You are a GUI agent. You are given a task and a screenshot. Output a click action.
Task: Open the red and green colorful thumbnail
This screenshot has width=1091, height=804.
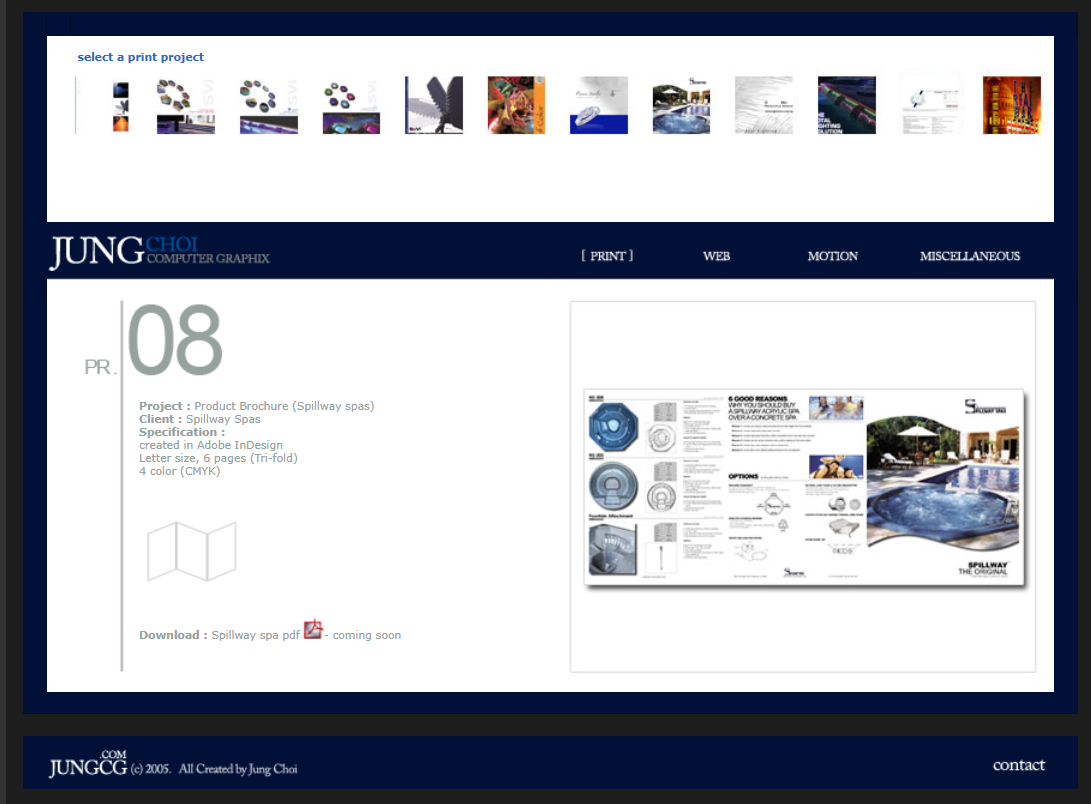click(516, 105)
